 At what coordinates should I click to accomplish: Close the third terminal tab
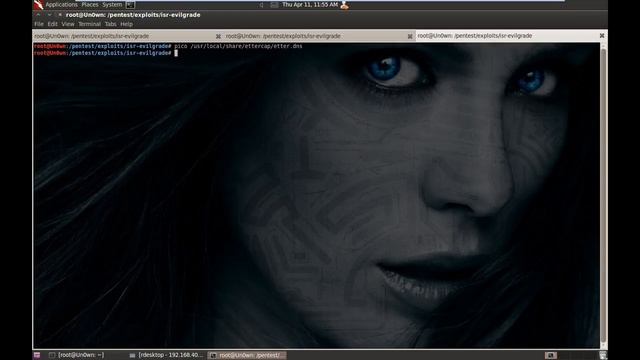click(x=602, y=36)
